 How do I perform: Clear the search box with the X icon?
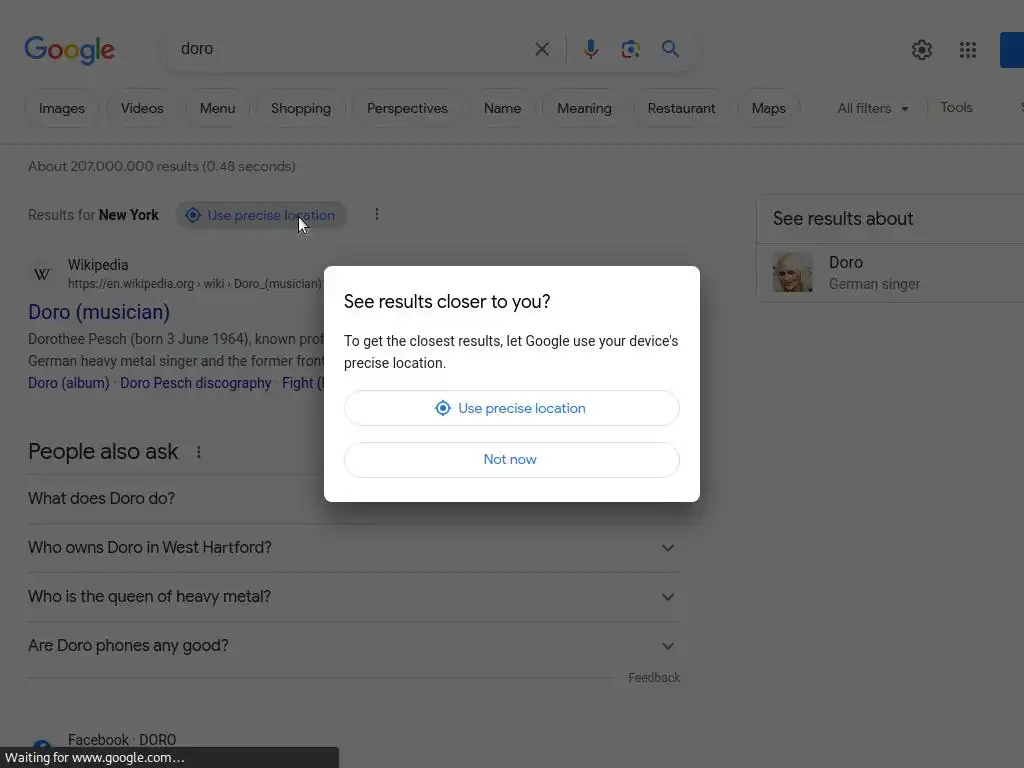point(541,49)
